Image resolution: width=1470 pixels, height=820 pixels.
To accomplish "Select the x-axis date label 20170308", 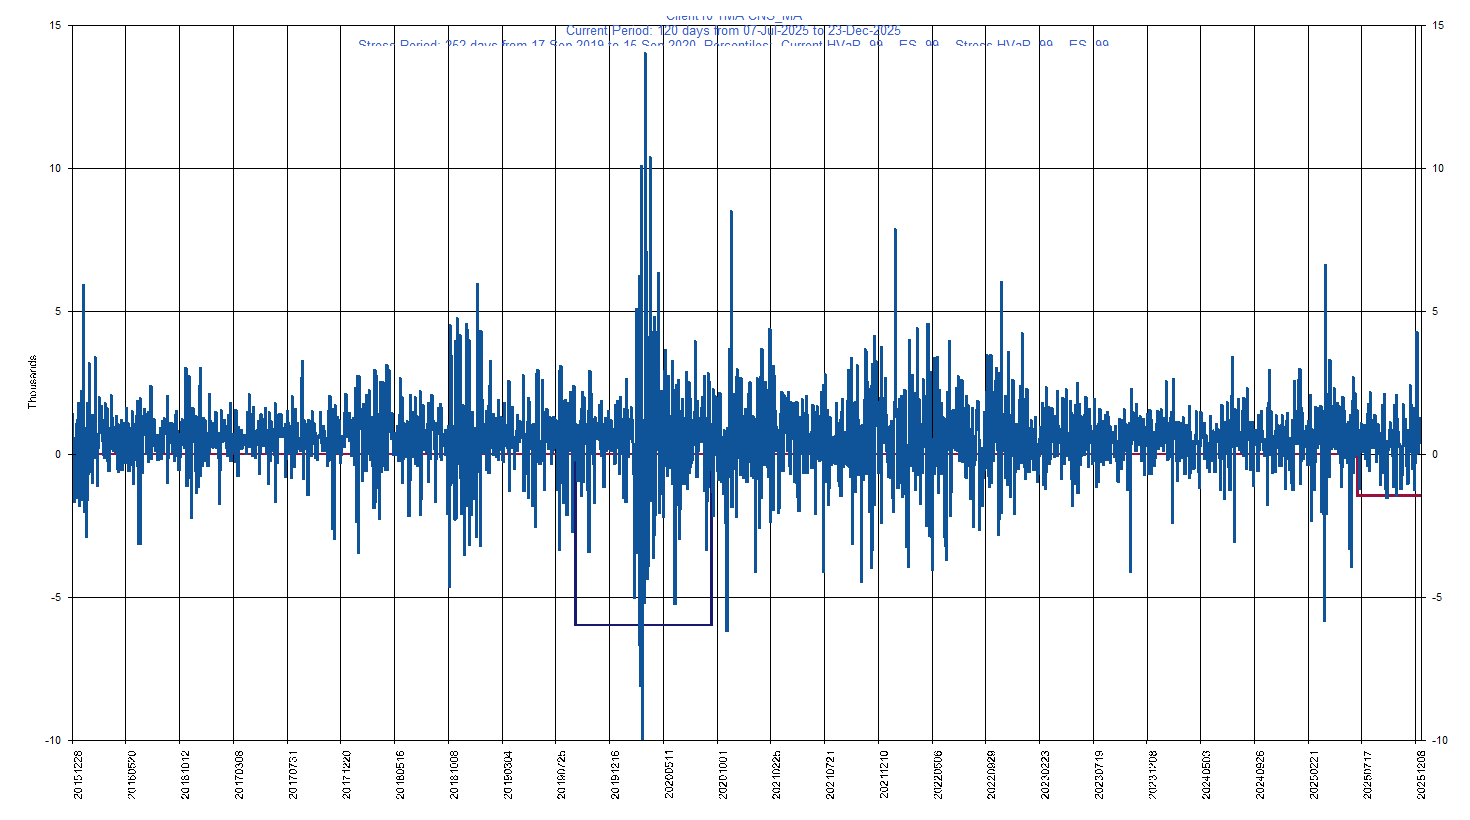I will (239, 774).
